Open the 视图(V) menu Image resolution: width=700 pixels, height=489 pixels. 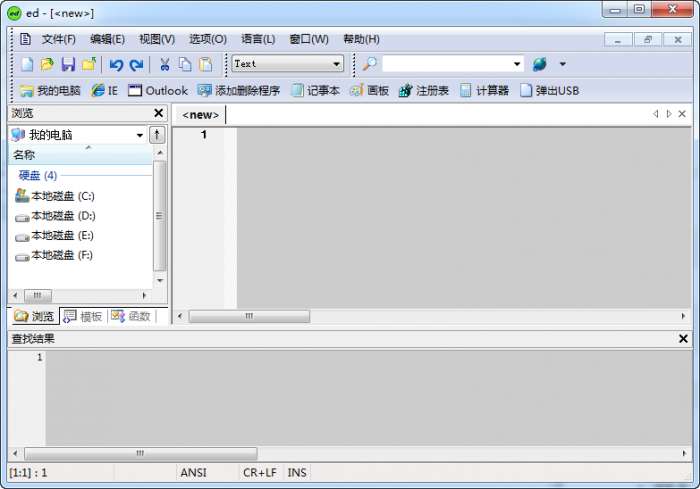(157, 39)
